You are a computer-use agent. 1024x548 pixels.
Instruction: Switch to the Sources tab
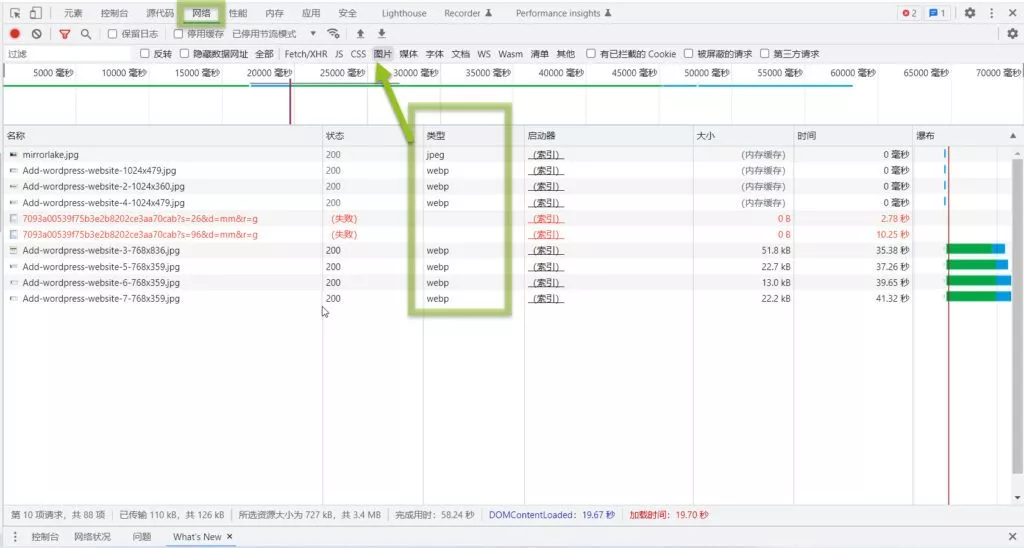tap(160, 13)
